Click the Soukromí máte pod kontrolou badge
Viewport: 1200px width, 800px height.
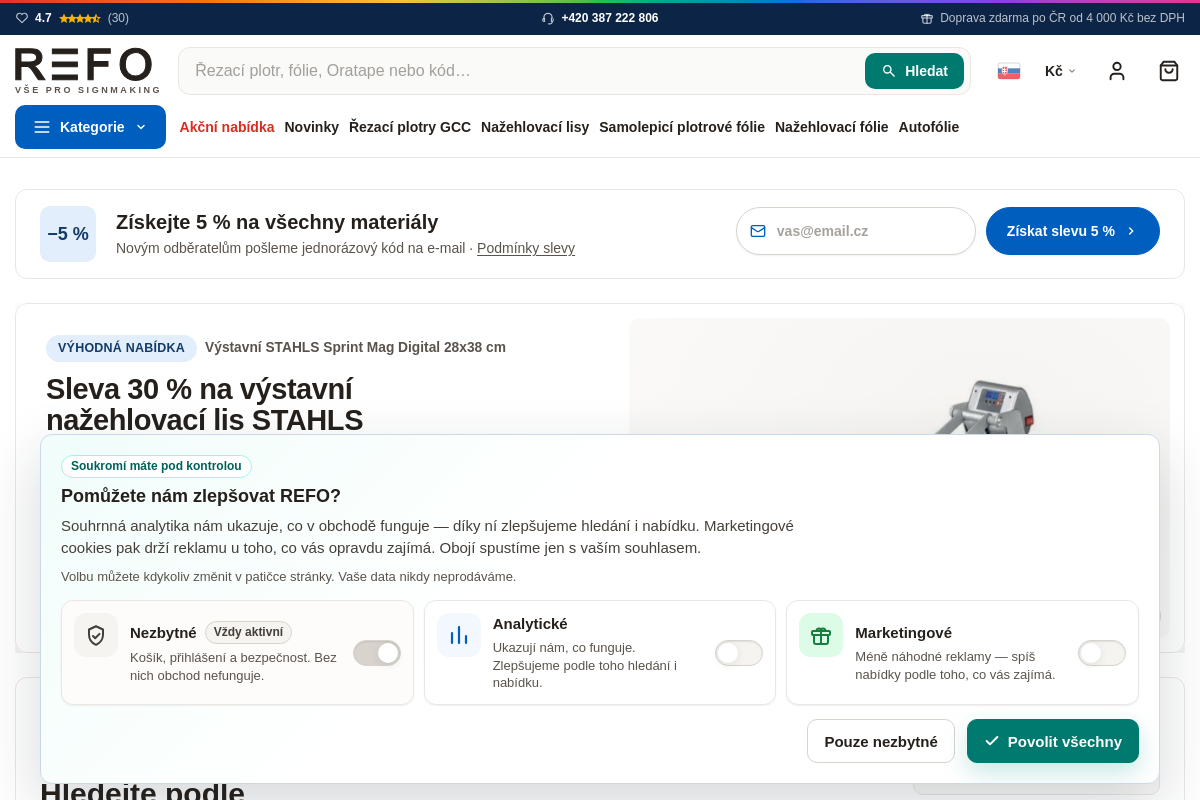click(x=156, y=466)
